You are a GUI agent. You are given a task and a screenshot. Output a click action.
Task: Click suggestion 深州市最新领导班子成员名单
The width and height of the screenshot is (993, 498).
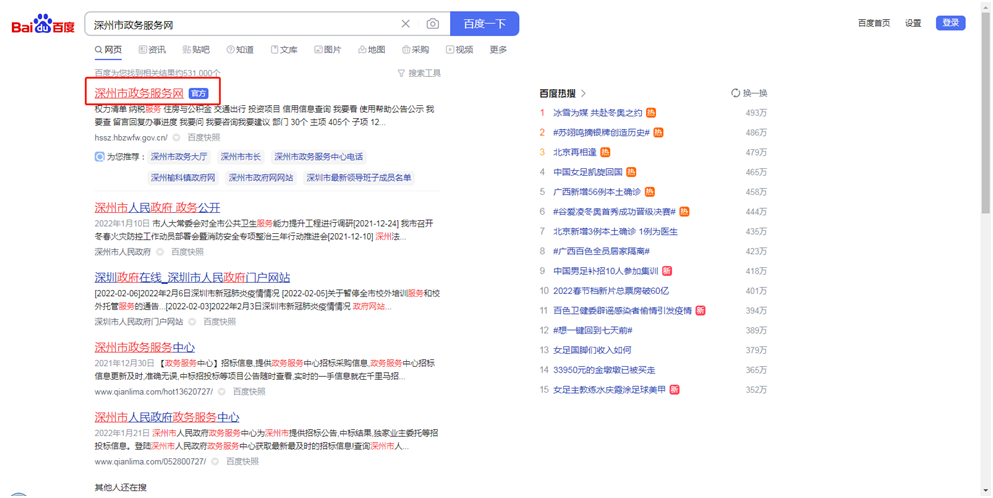tap(359, 177)
